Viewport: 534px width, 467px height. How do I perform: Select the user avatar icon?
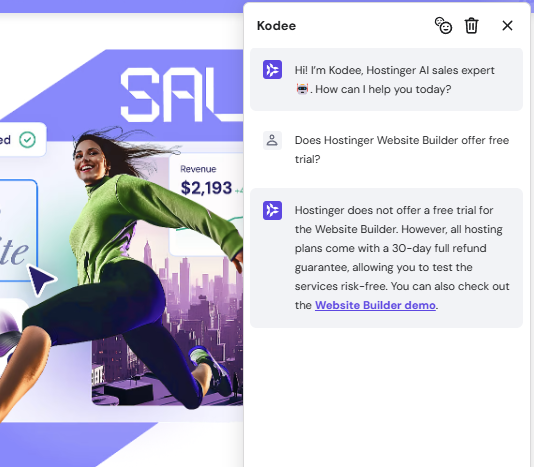[x=272, y=140]
